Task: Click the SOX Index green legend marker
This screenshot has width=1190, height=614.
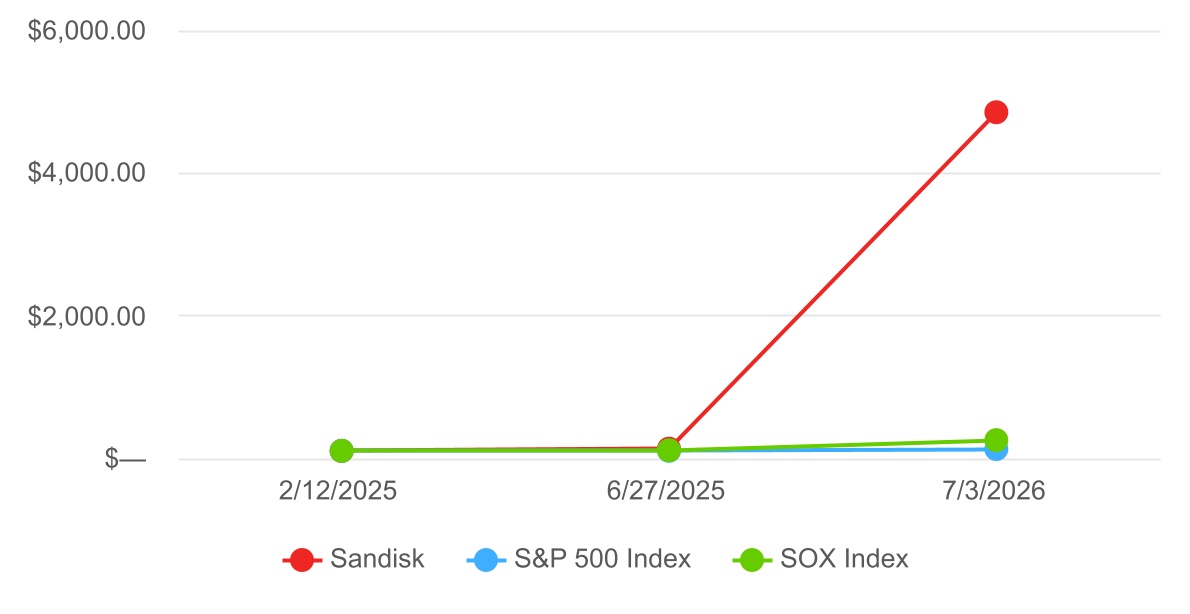Action: (x=751, y=560)
